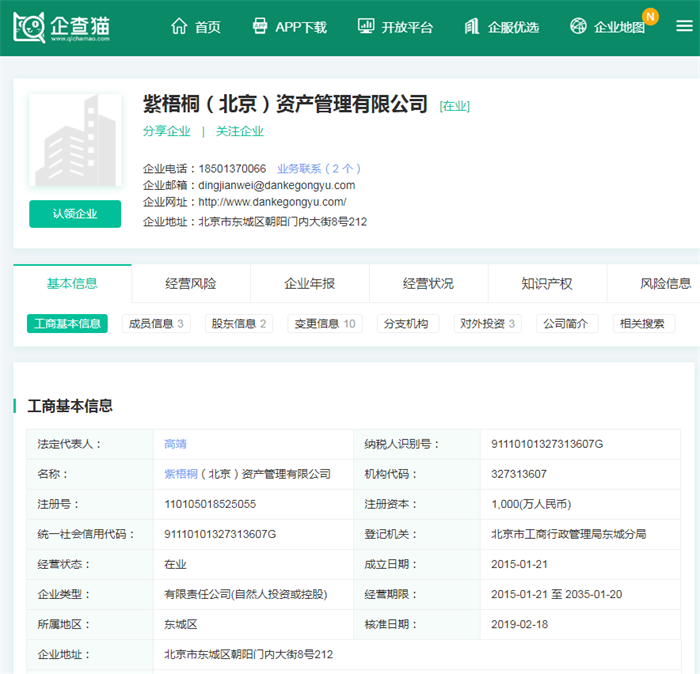Open the hamburger menu
700x674 pixels.
click(684, 26)
